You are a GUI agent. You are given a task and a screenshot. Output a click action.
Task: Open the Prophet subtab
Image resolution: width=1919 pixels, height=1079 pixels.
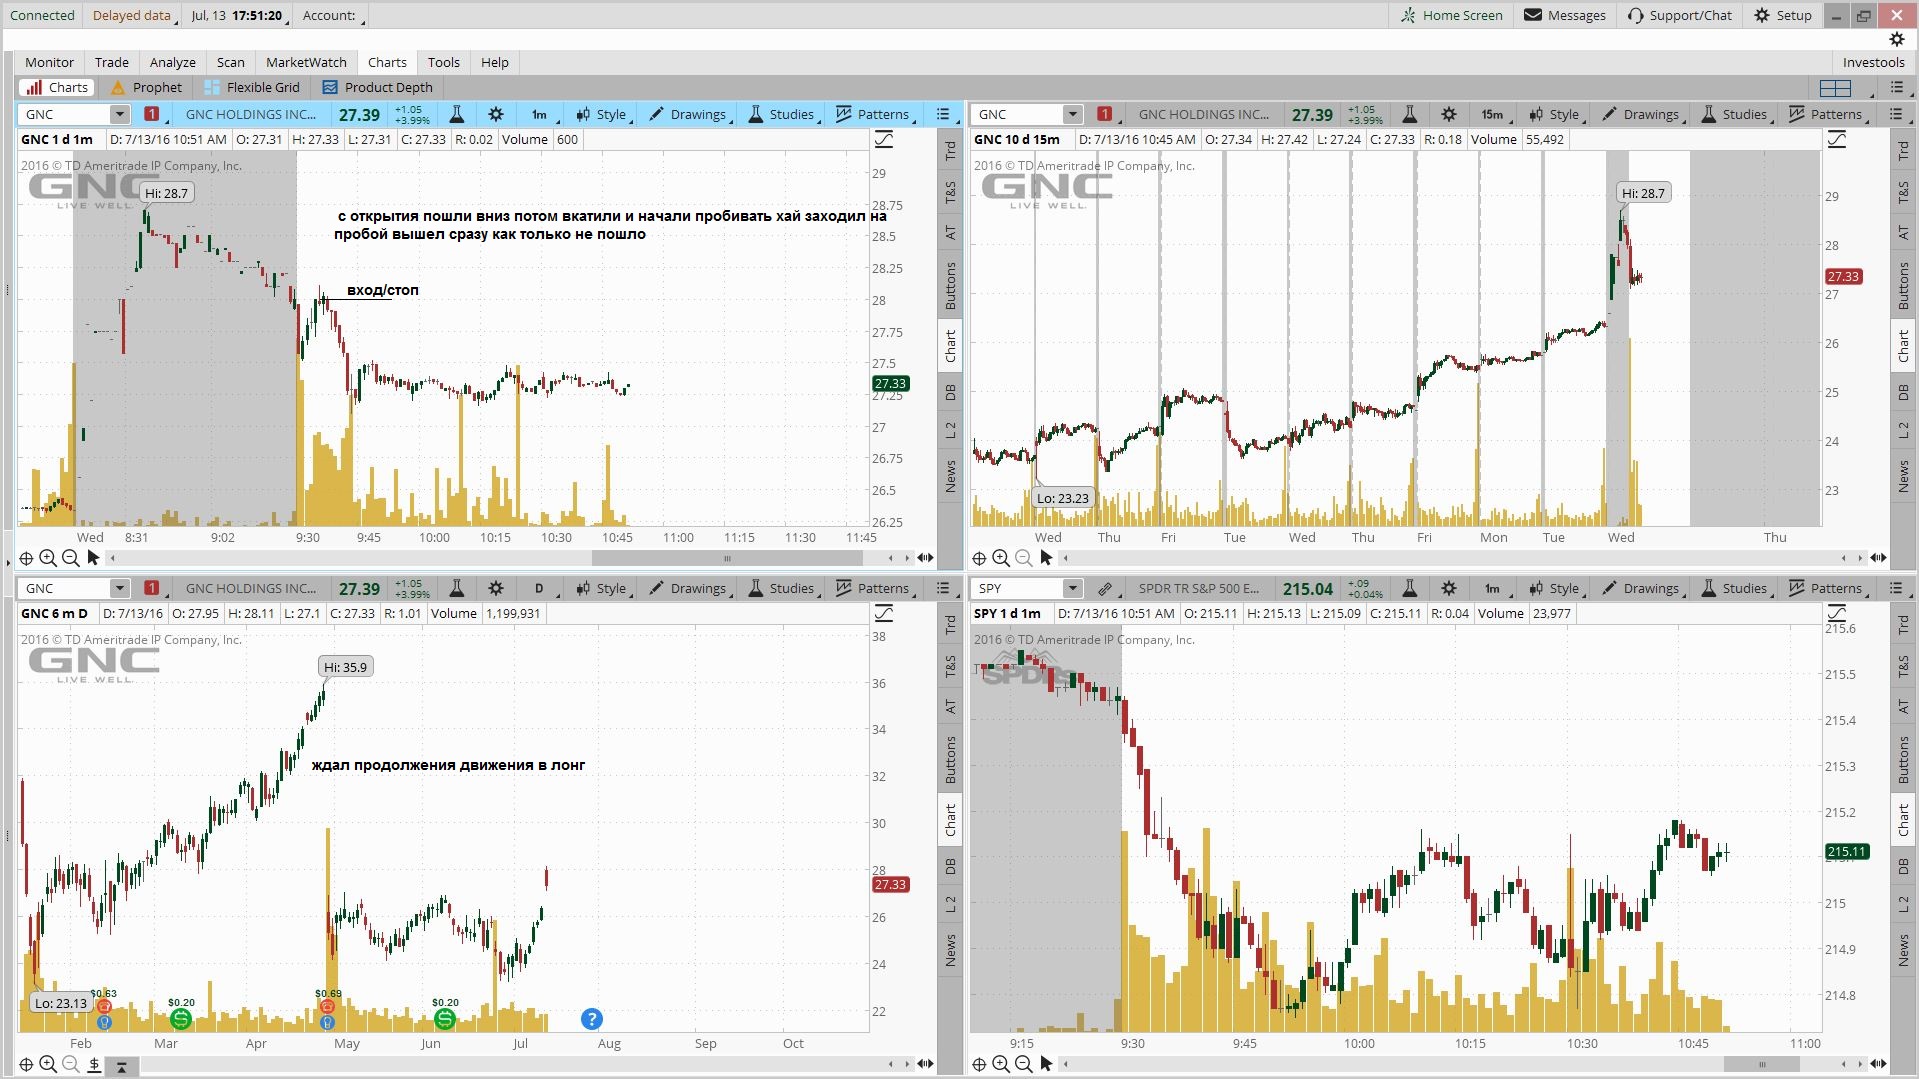click(146, 87)
